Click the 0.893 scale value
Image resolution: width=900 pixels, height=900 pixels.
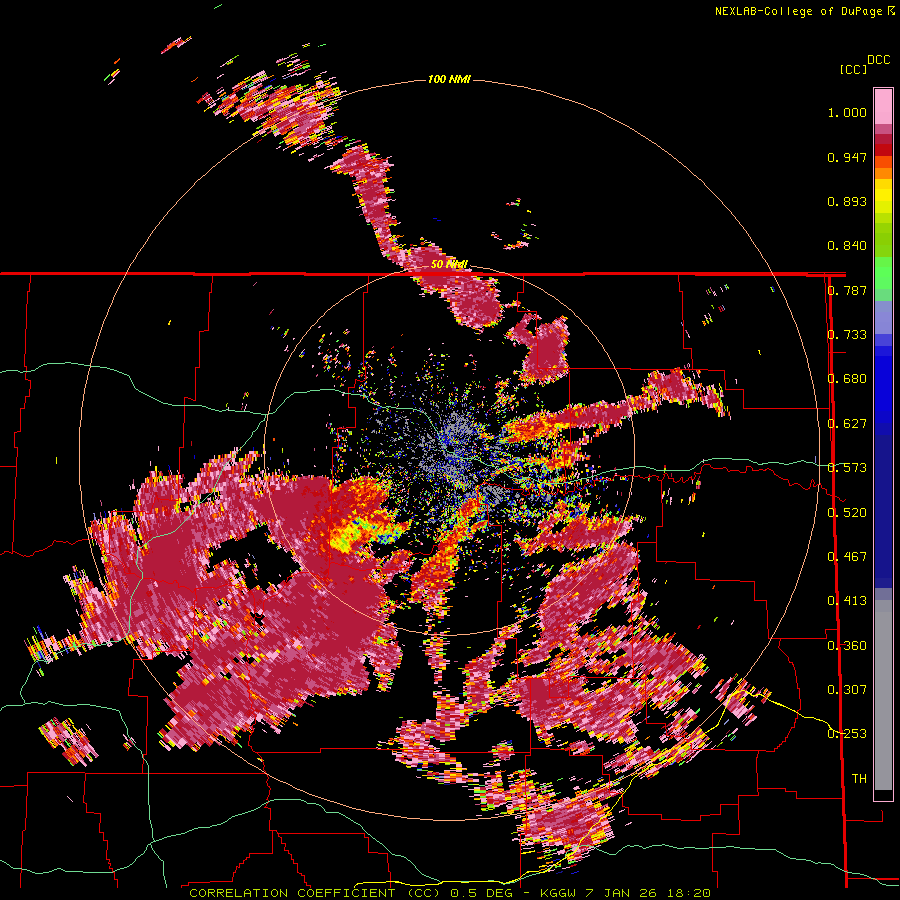coord(847,201)
